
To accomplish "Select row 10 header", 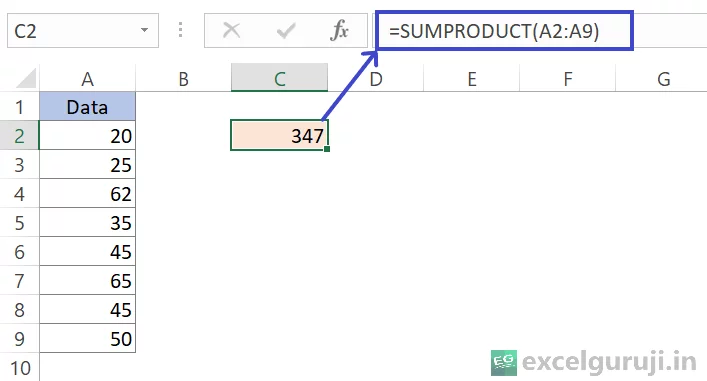I will (x=19, y=367).
